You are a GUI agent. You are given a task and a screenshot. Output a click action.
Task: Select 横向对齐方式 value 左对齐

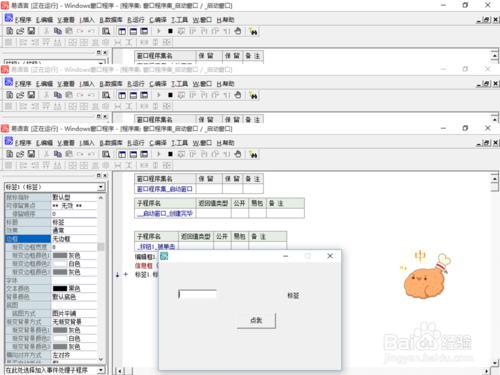74,355
